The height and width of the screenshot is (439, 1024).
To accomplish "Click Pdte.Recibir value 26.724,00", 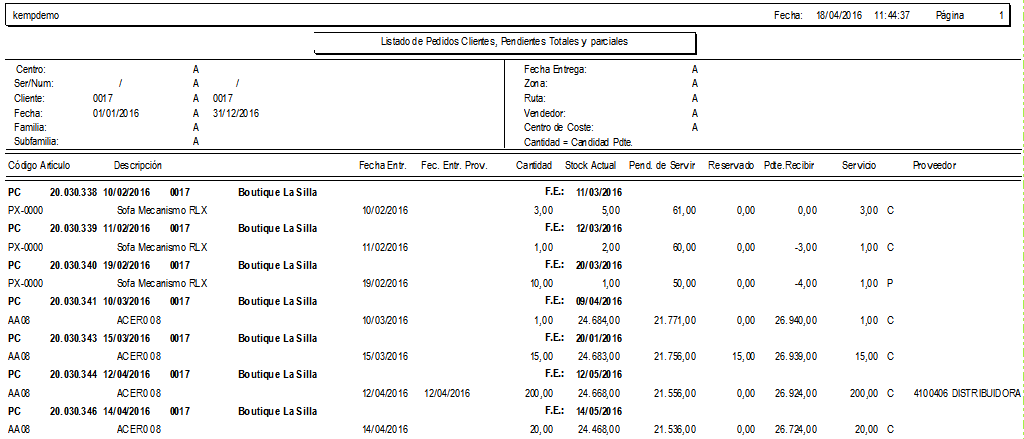I will point(795,429).
